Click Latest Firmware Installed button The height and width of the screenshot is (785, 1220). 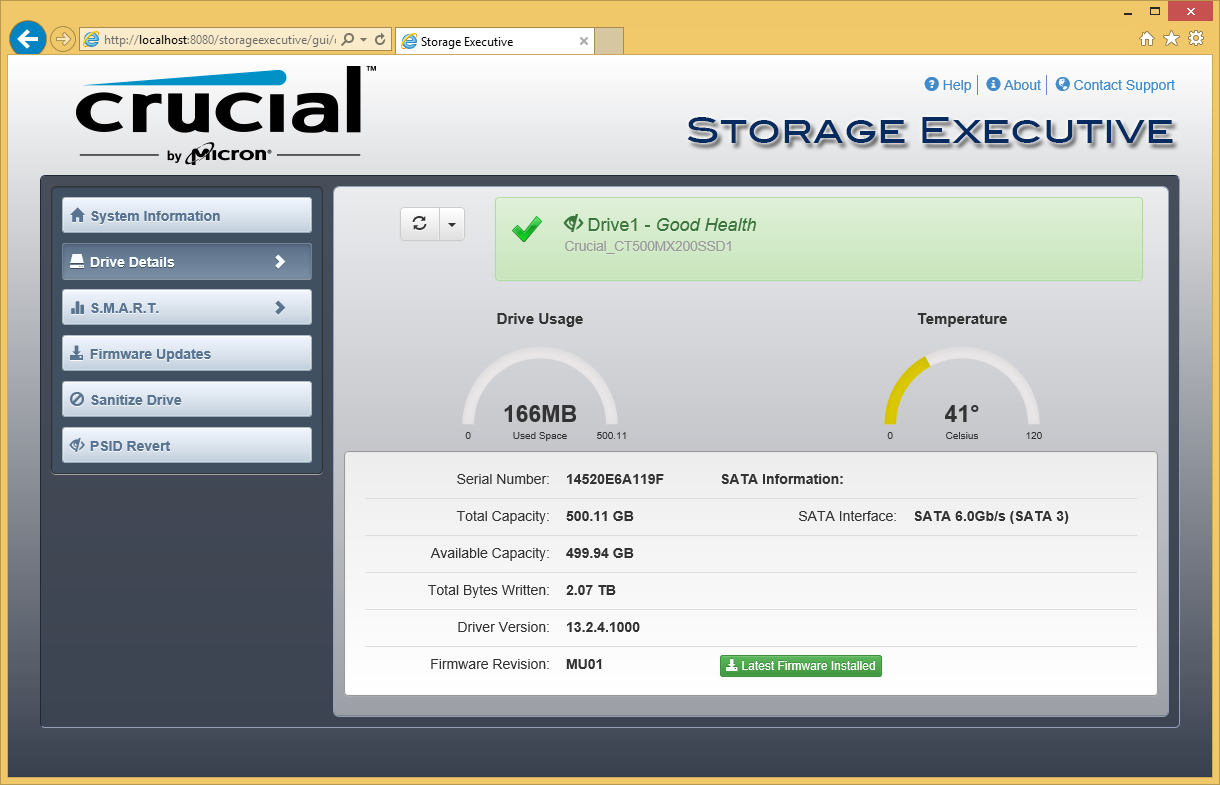pyautogui.click(x=801, y=666)
